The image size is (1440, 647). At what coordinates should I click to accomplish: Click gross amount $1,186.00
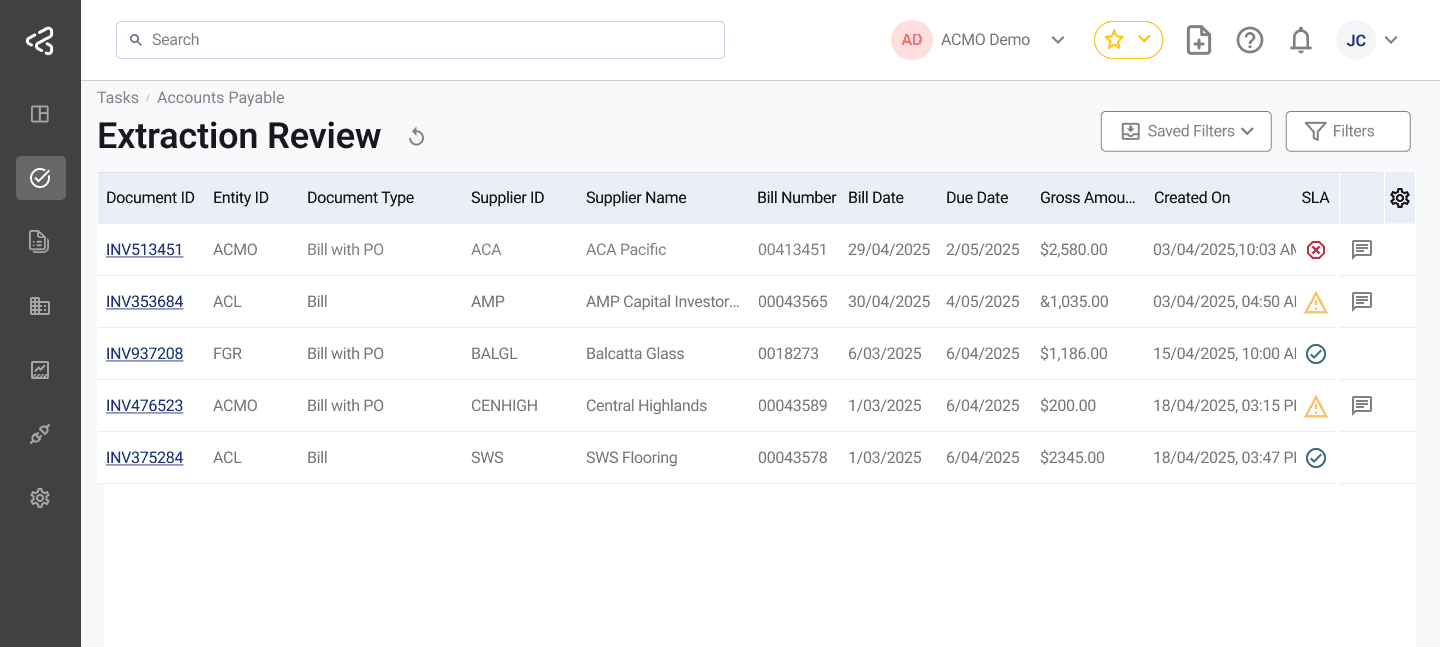click(x=1074, y=353)
